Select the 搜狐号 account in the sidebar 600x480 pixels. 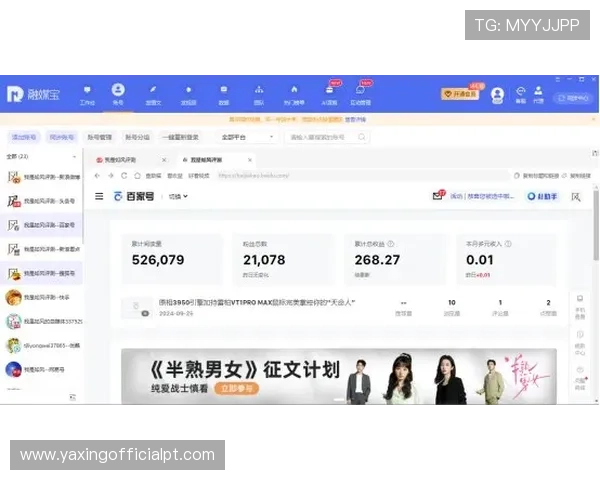point(41,273)
